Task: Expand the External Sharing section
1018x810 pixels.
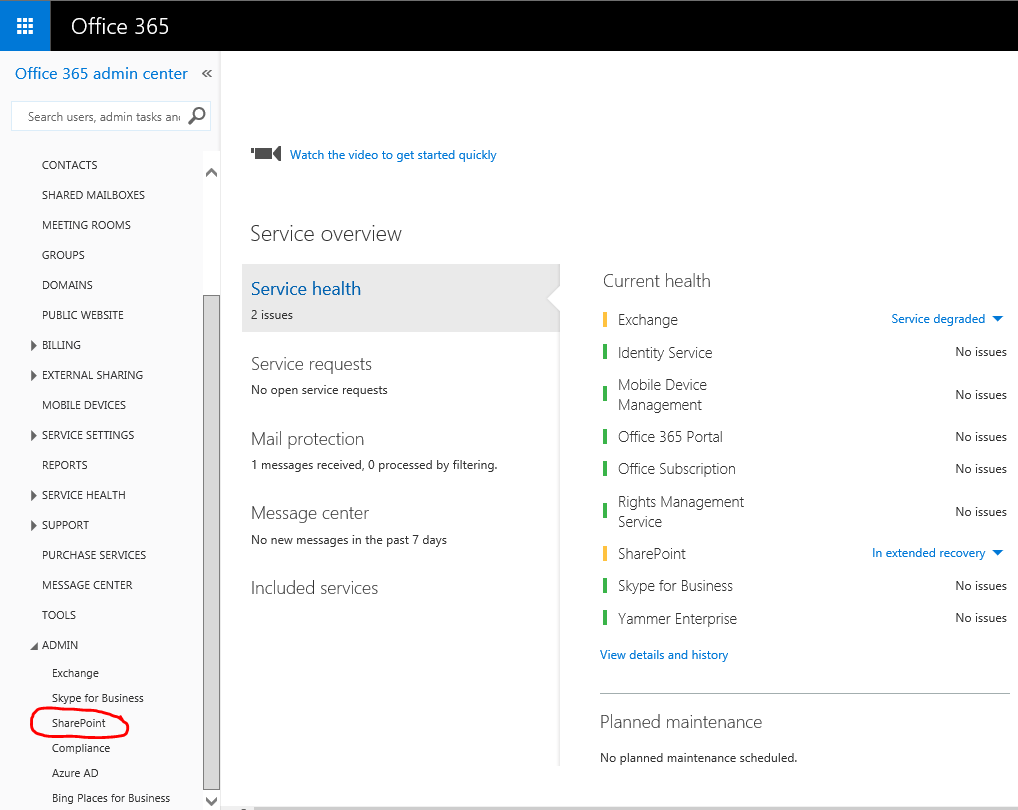Action: (33, 375)
